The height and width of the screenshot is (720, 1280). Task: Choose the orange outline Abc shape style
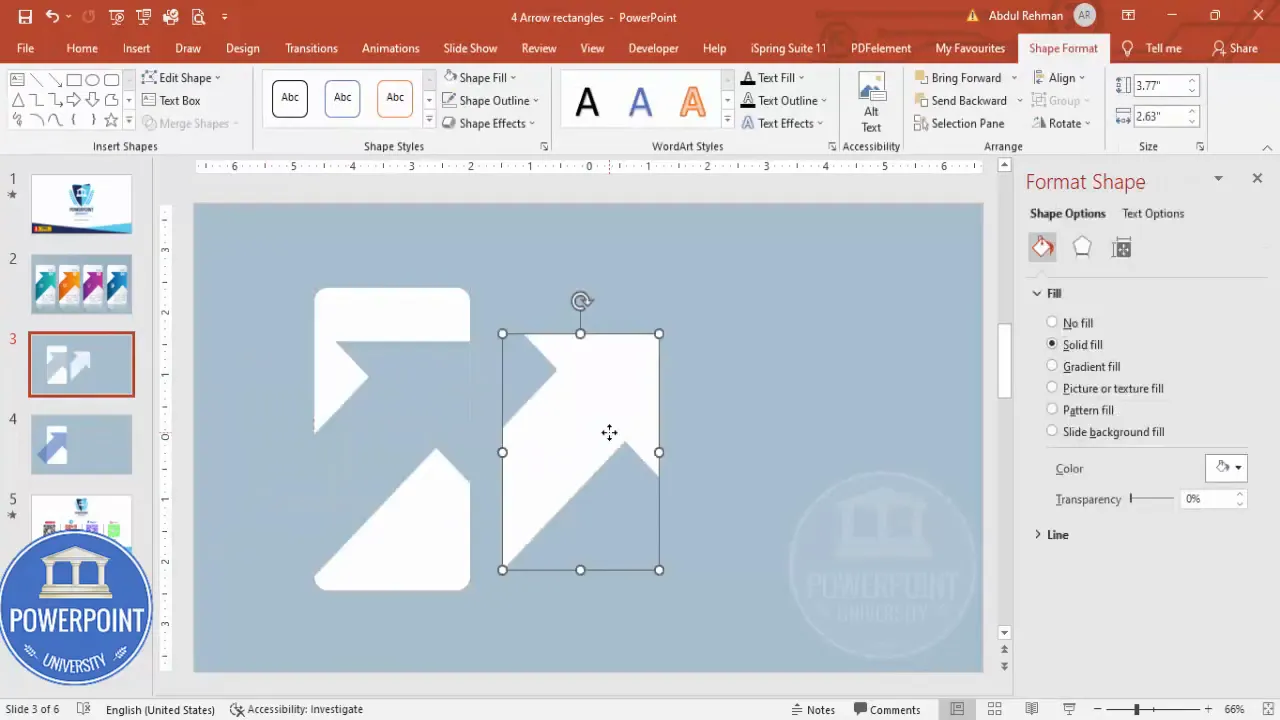click(x=395, y=98)
